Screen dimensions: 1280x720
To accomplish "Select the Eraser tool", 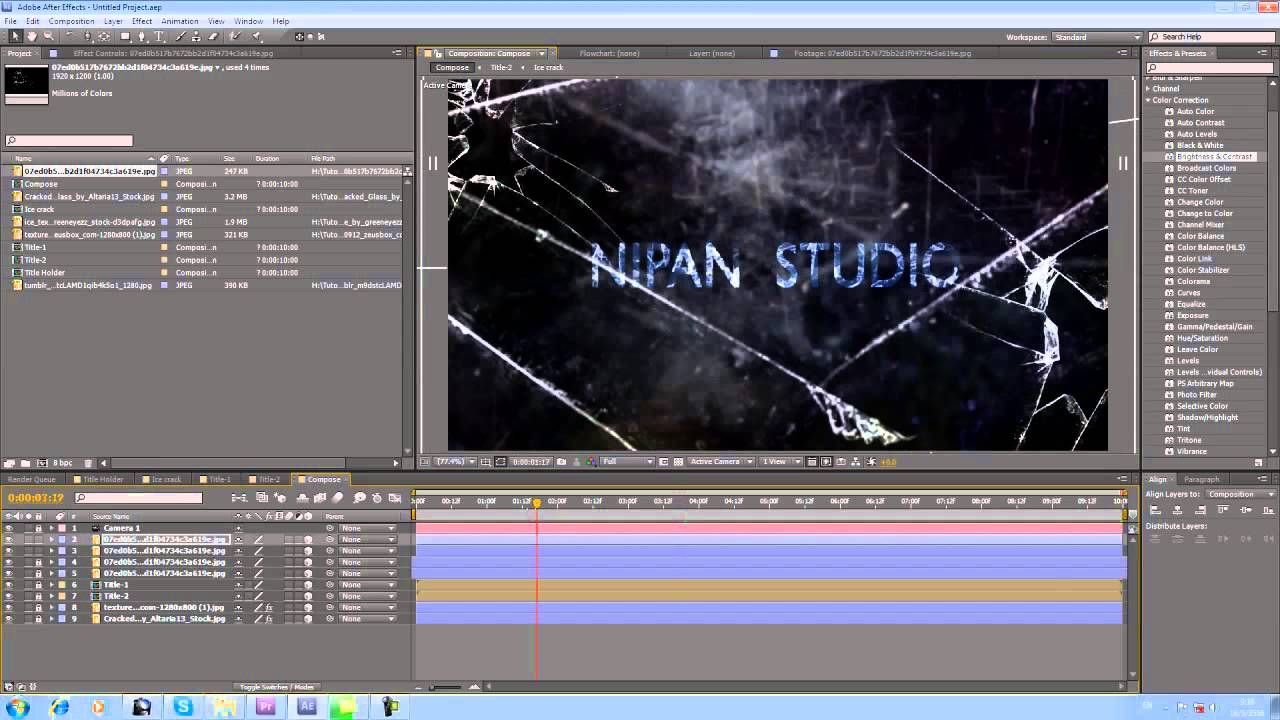I will (x=213, y=36).
